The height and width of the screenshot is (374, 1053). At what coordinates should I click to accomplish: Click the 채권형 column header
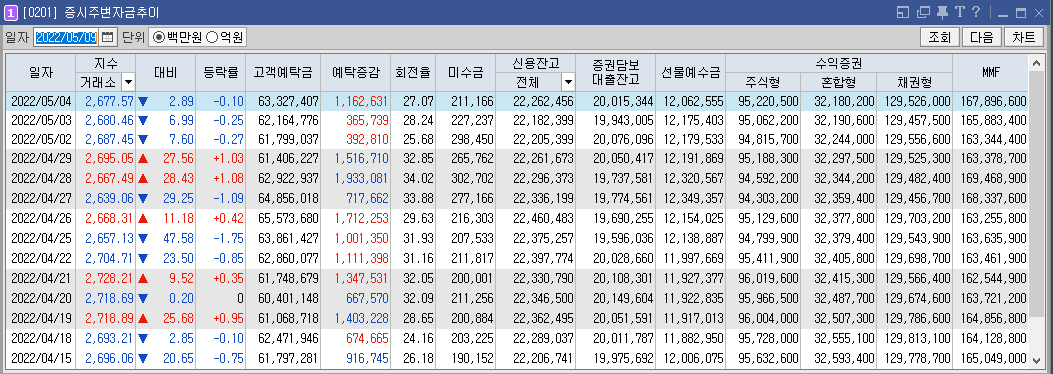[915, 82]
